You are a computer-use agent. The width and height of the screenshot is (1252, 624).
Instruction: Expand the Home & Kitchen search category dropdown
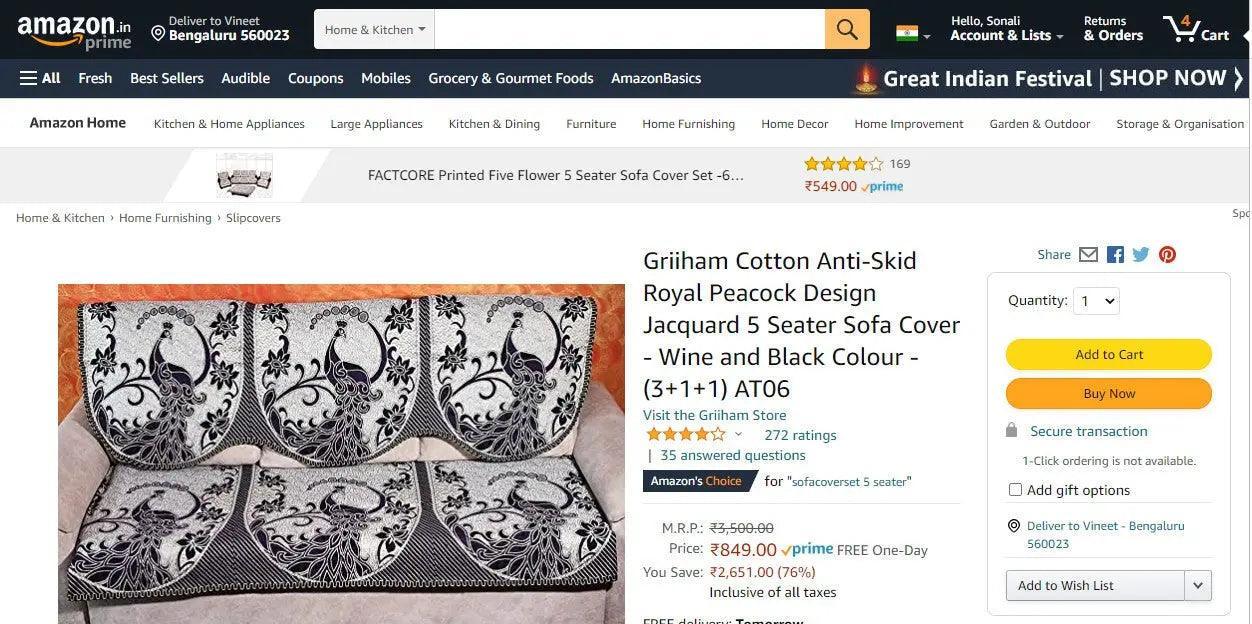(375, 30)
